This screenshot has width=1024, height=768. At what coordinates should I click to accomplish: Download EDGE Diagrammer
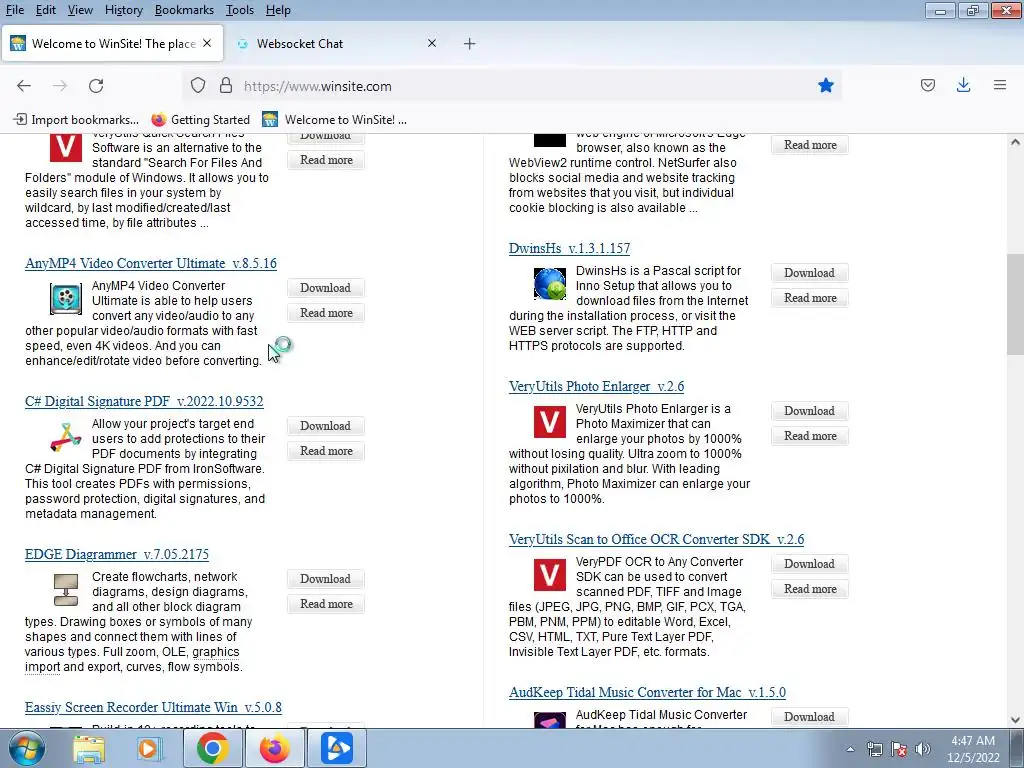[x=325, y=579]
